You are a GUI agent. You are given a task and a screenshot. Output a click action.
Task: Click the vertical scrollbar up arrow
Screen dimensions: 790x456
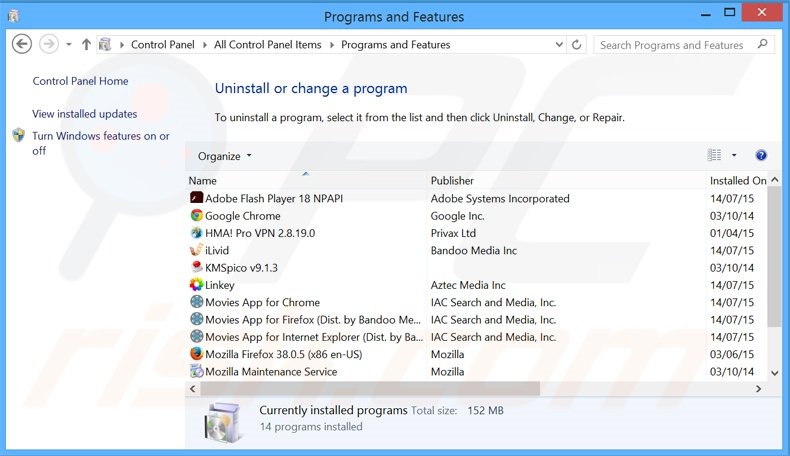pyautogui.click(x=775, y=180)
